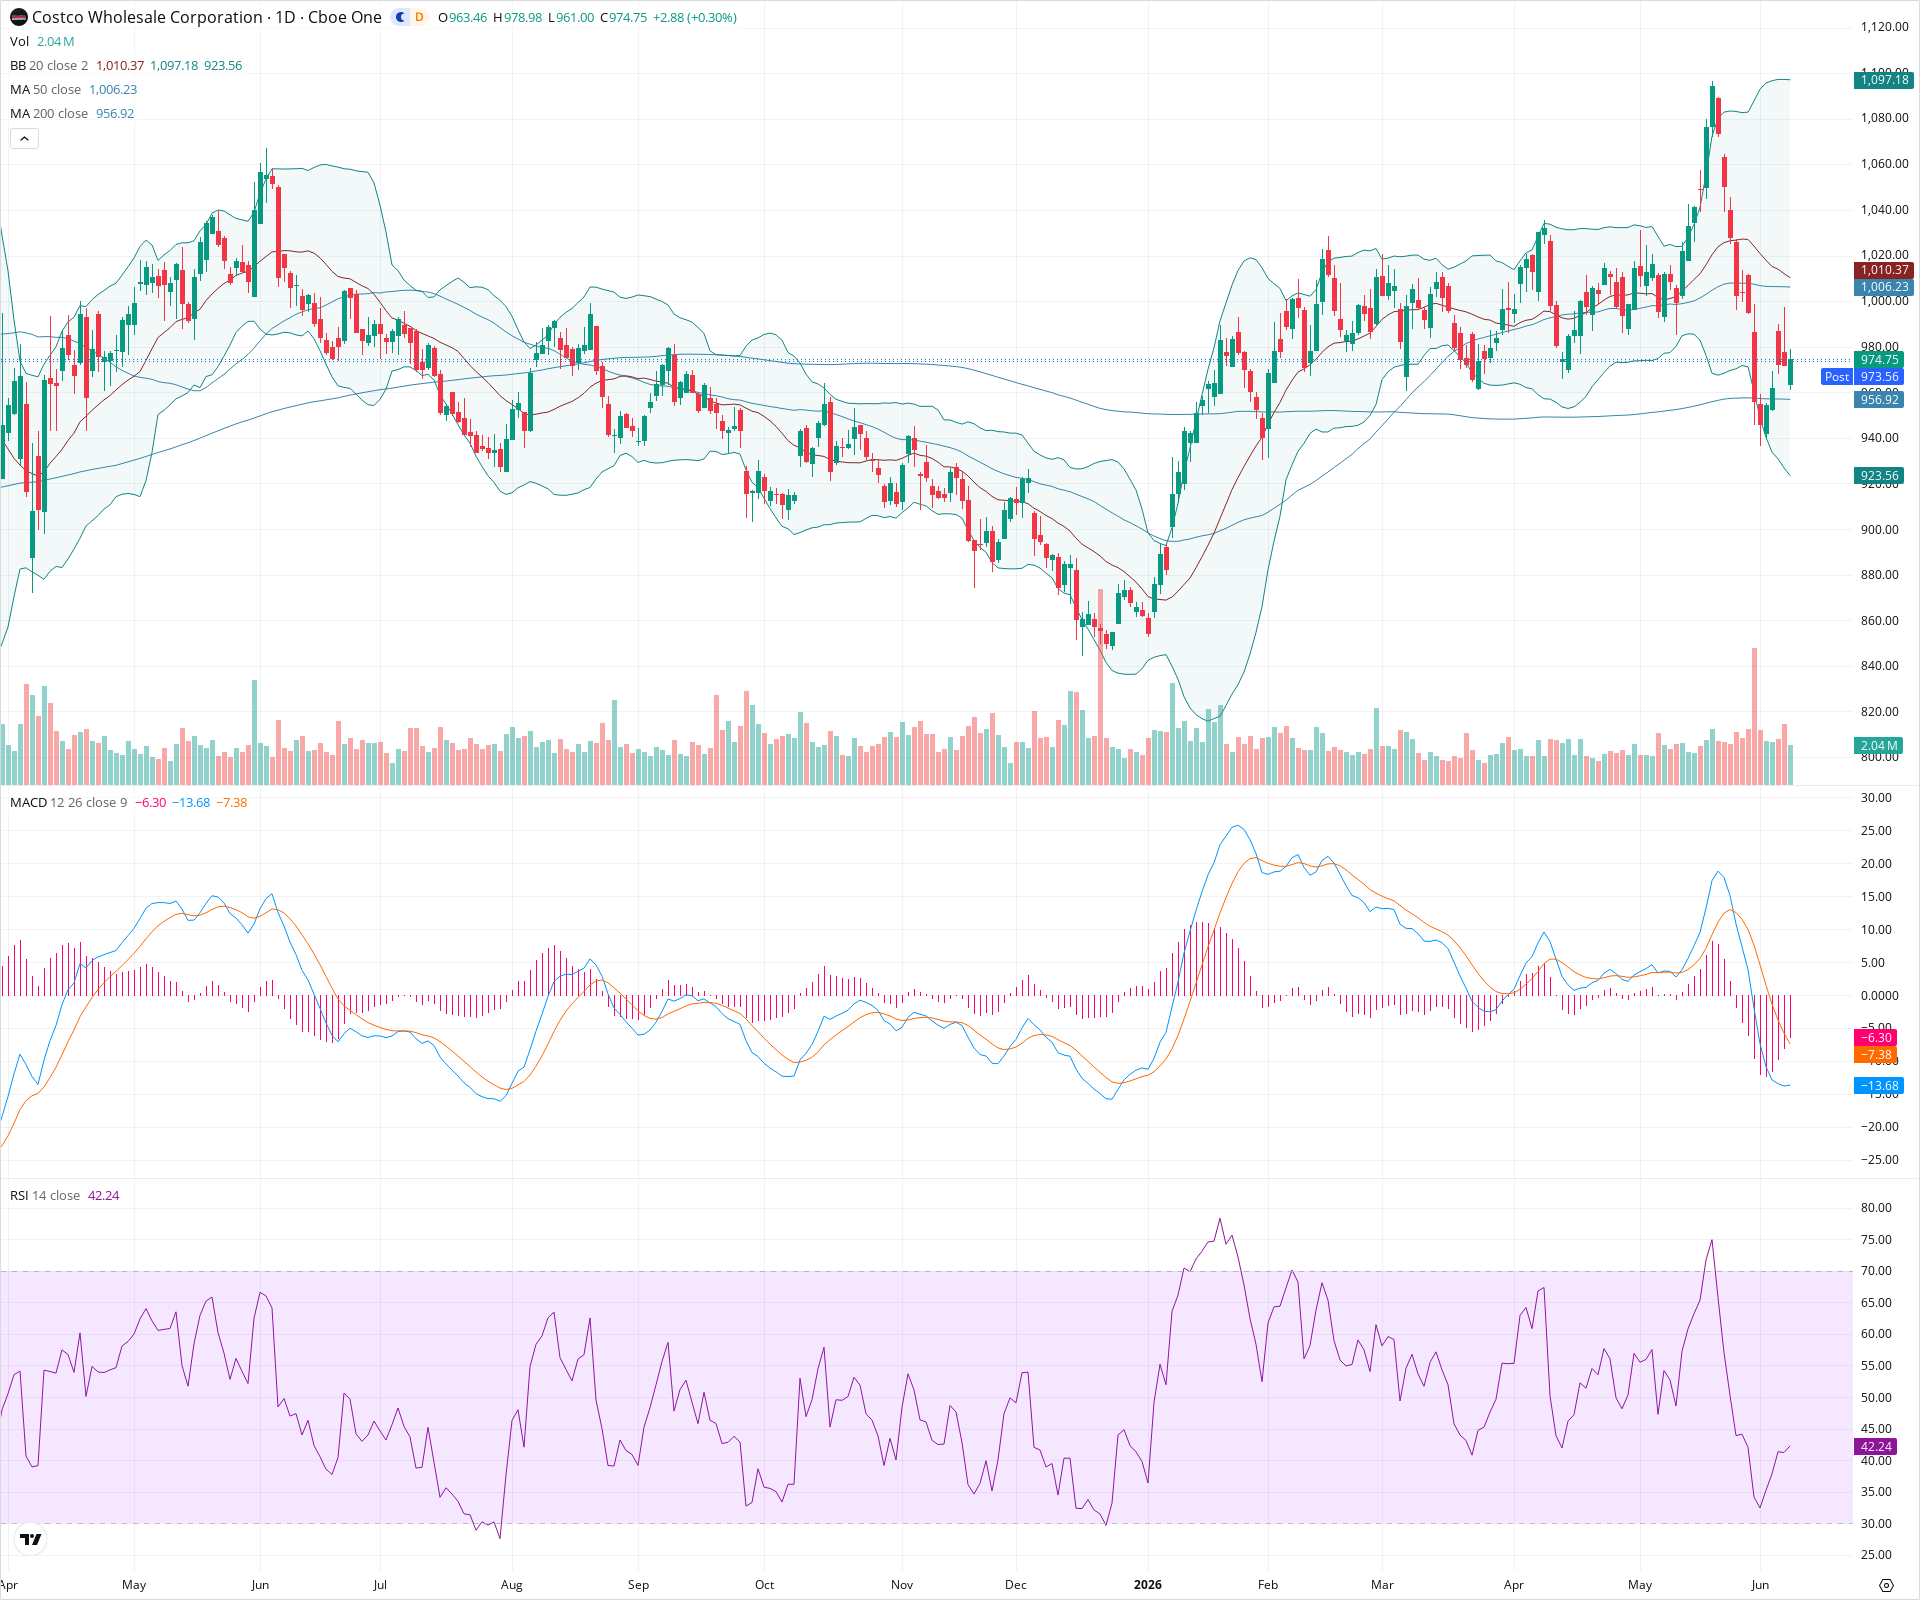Image resolution: width=1920 pixels, height=1600 pixels.
Task: Select the RSI 14 close legend
Action: pos(45,1195)
